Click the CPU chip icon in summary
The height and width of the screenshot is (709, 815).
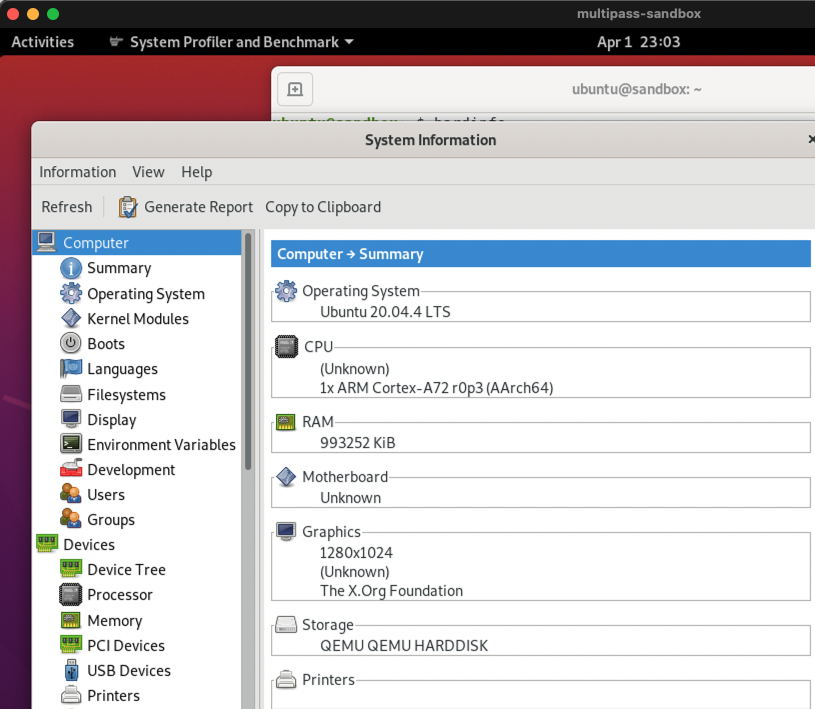pyautogui.click(x=286, y=347)
